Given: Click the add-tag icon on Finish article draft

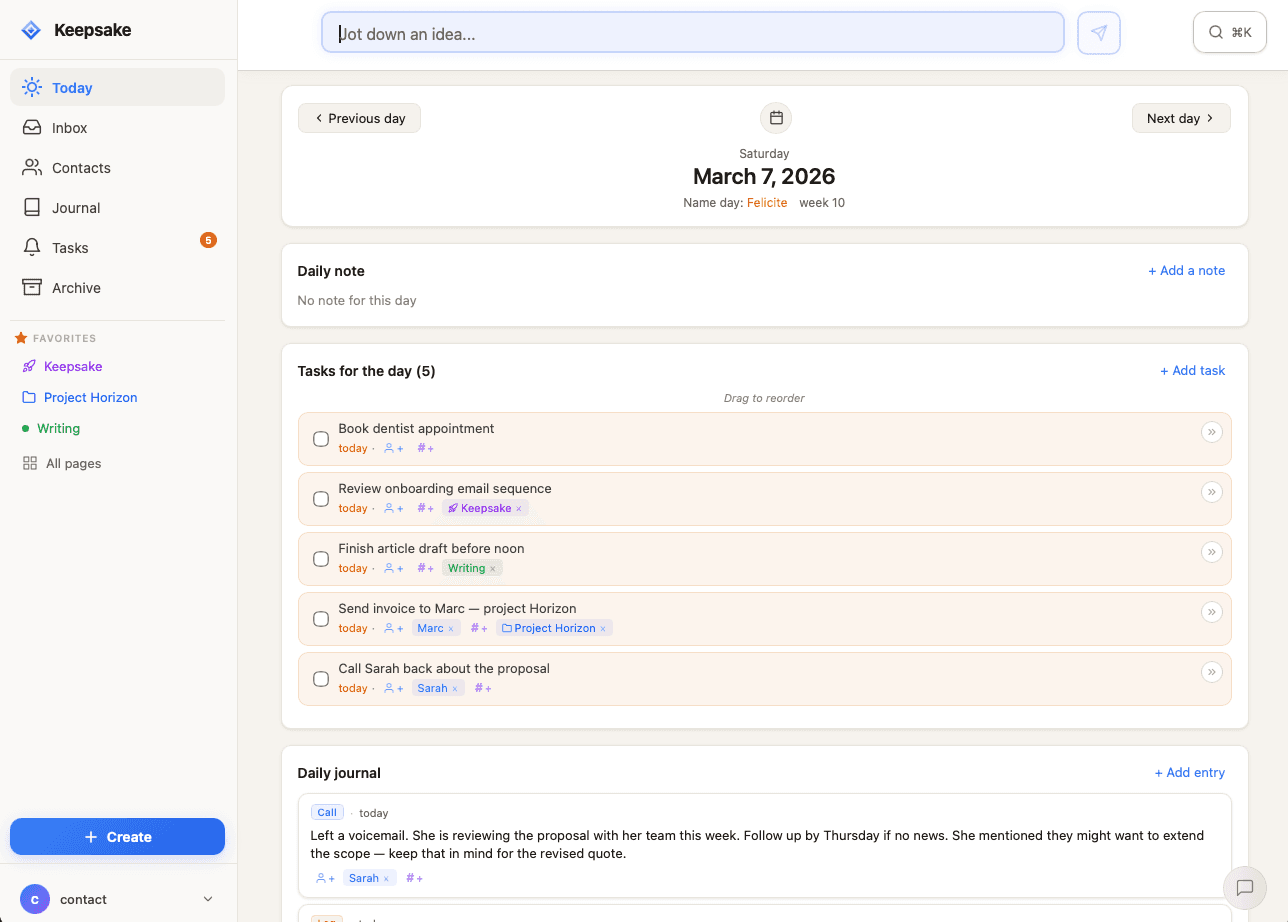Looking at the screenshot, I should (x=424, y=567).
